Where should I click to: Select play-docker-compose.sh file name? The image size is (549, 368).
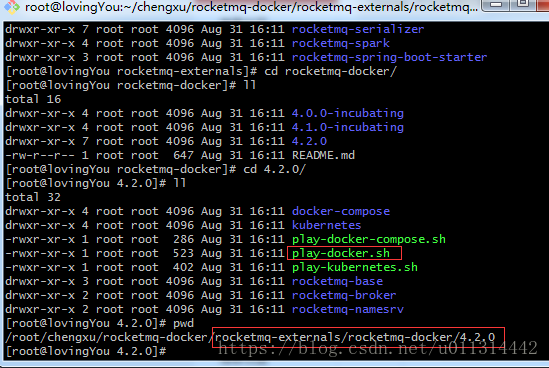pyautogui.click(x=369, y=239)
